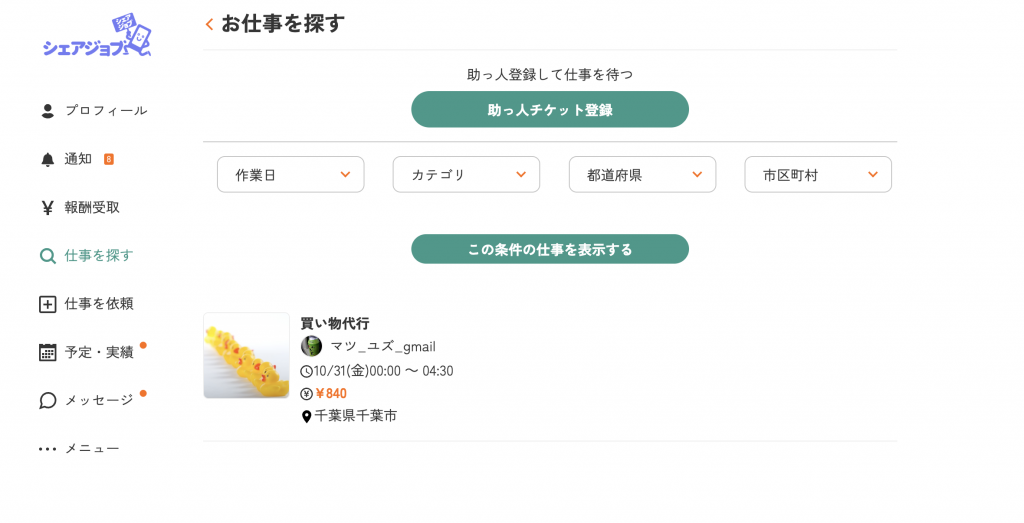Image resolution: width=1024 pixels, height=523 pixels.
Task: Open the メッセージ menu item
Action: [99, 400]
